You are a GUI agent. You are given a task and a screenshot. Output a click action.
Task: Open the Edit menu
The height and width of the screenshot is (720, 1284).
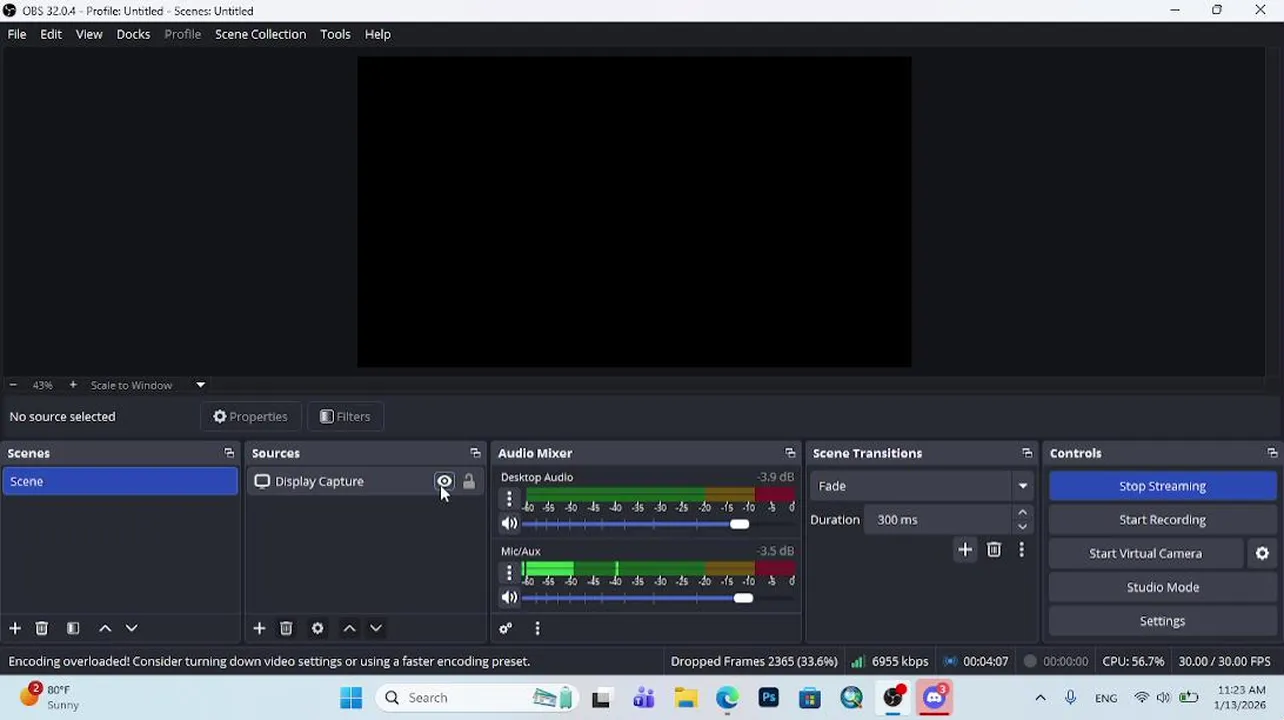pos(51,34)
